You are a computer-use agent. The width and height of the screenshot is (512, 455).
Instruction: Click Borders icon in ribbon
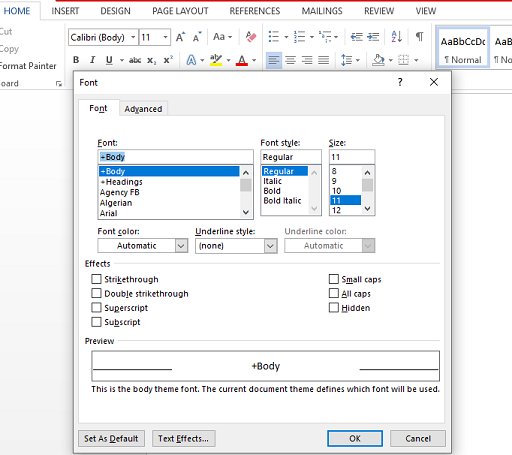[403, 60]
